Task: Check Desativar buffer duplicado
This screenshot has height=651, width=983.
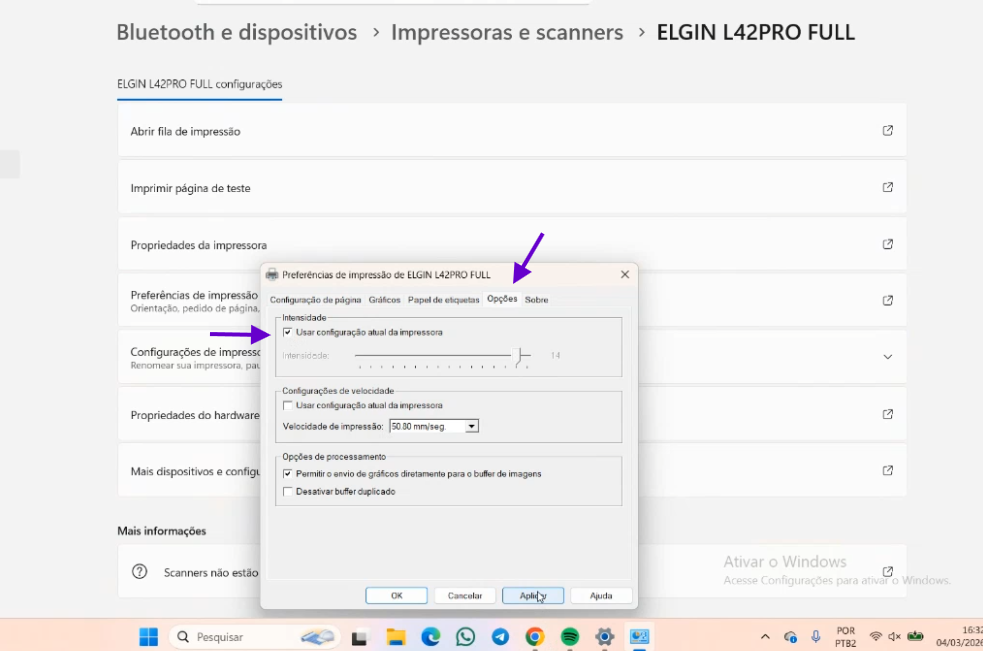Action: click(287, 491)
